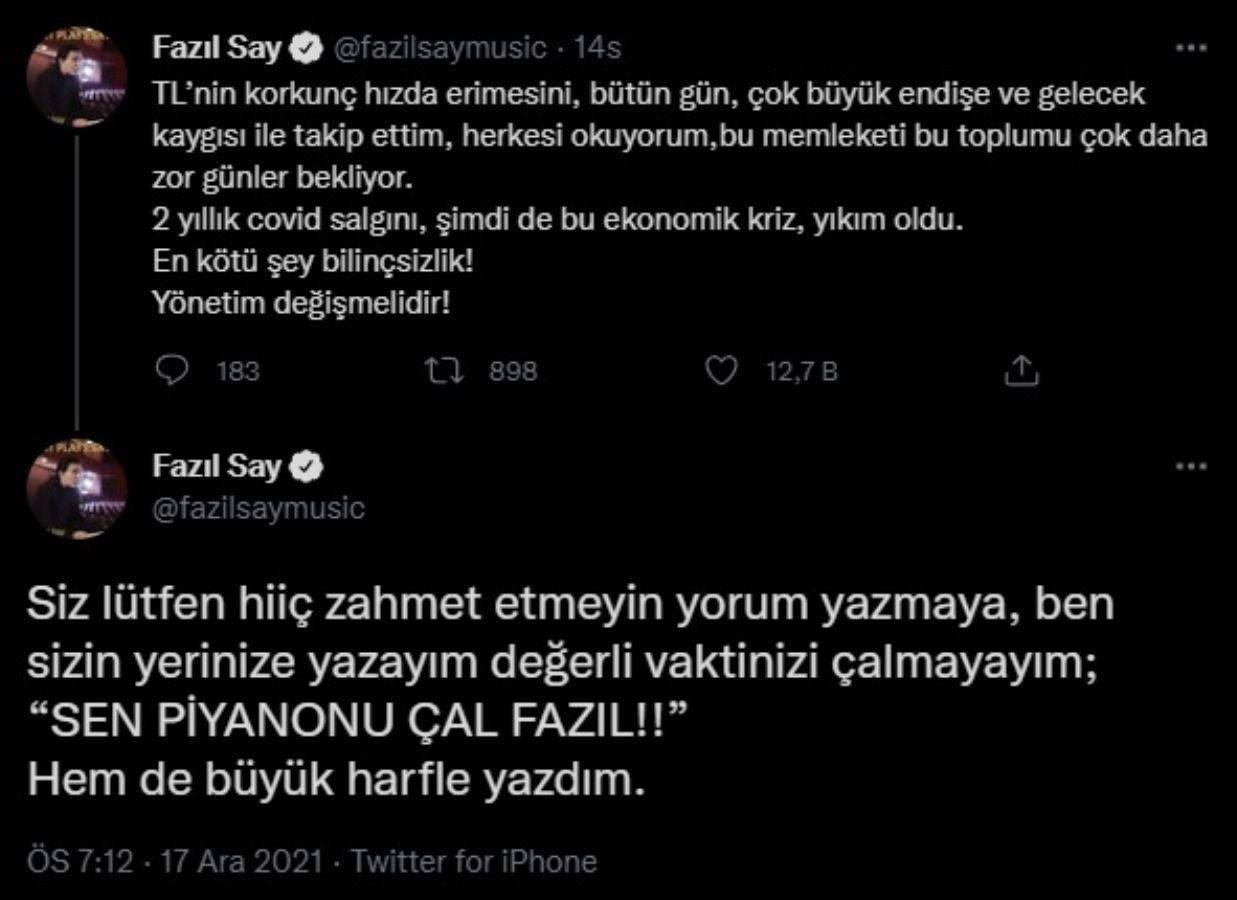Image resolution: width=1237 pixels, height=900 pixels.
Task: Click the @fazilsaymusic handle in the second tweet
Action: (258, 508)
